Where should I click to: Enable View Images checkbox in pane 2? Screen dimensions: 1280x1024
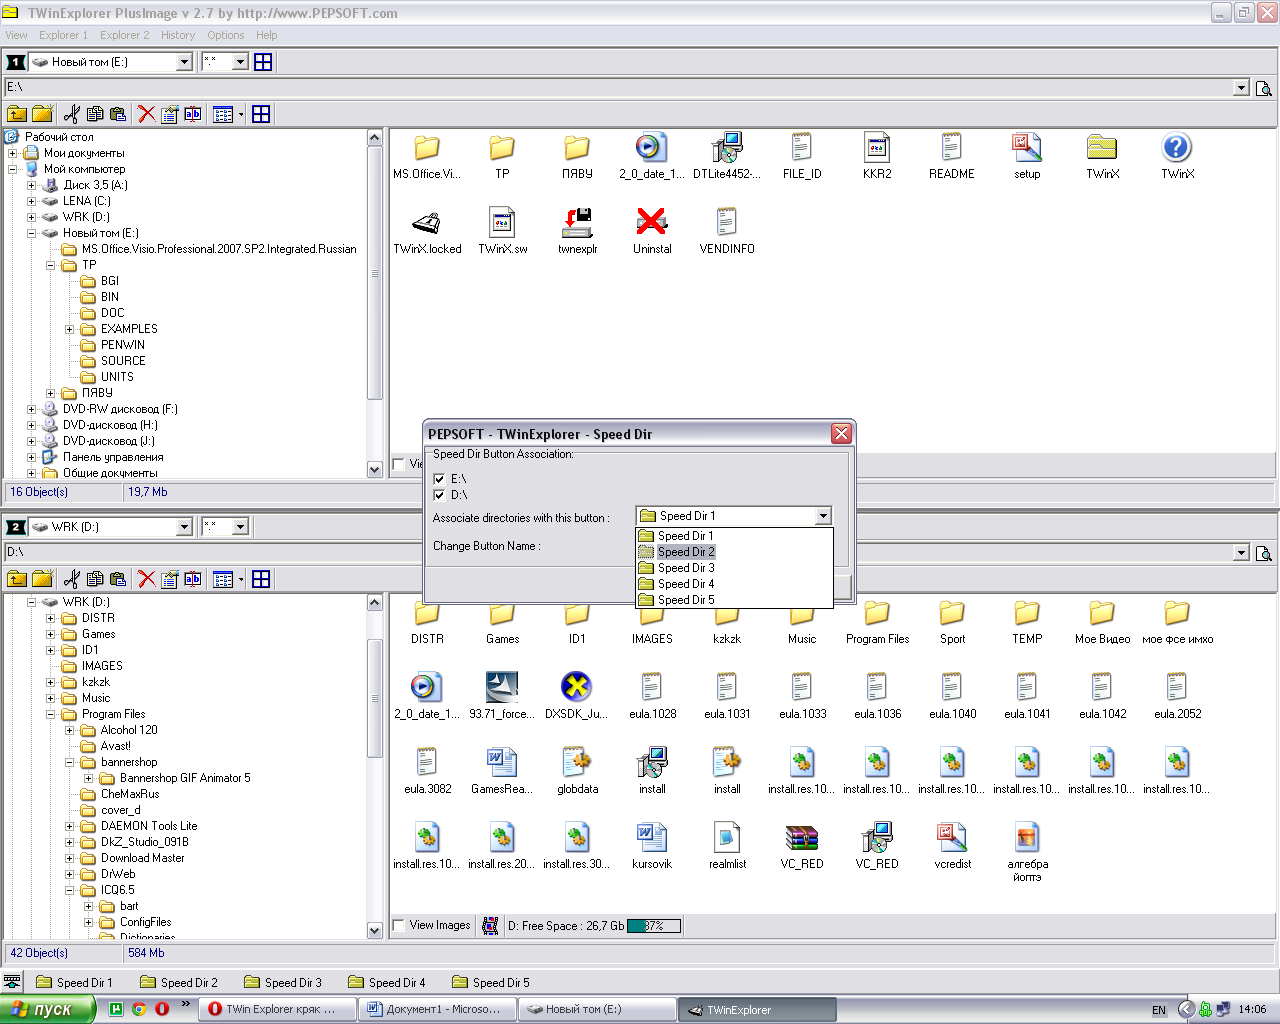click(399, 926)
